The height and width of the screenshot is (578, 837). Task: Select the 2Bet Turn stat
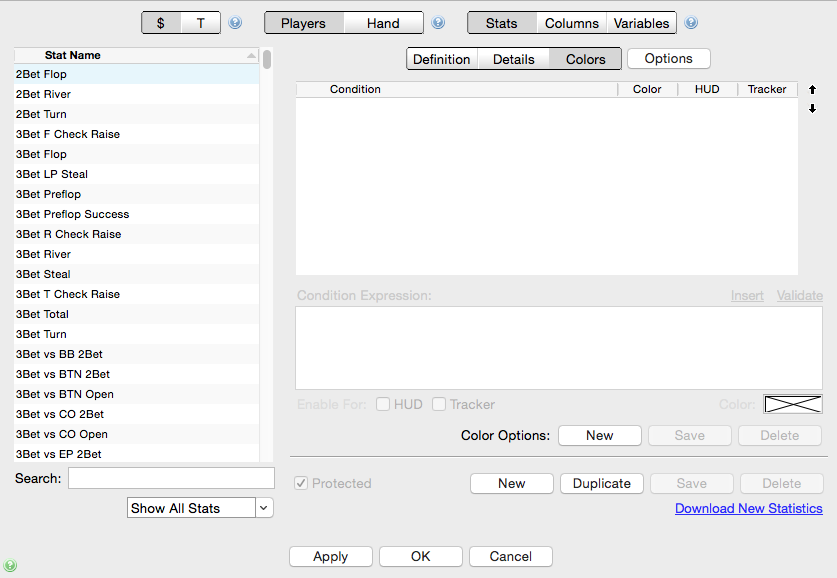click(x=137, y=114)
